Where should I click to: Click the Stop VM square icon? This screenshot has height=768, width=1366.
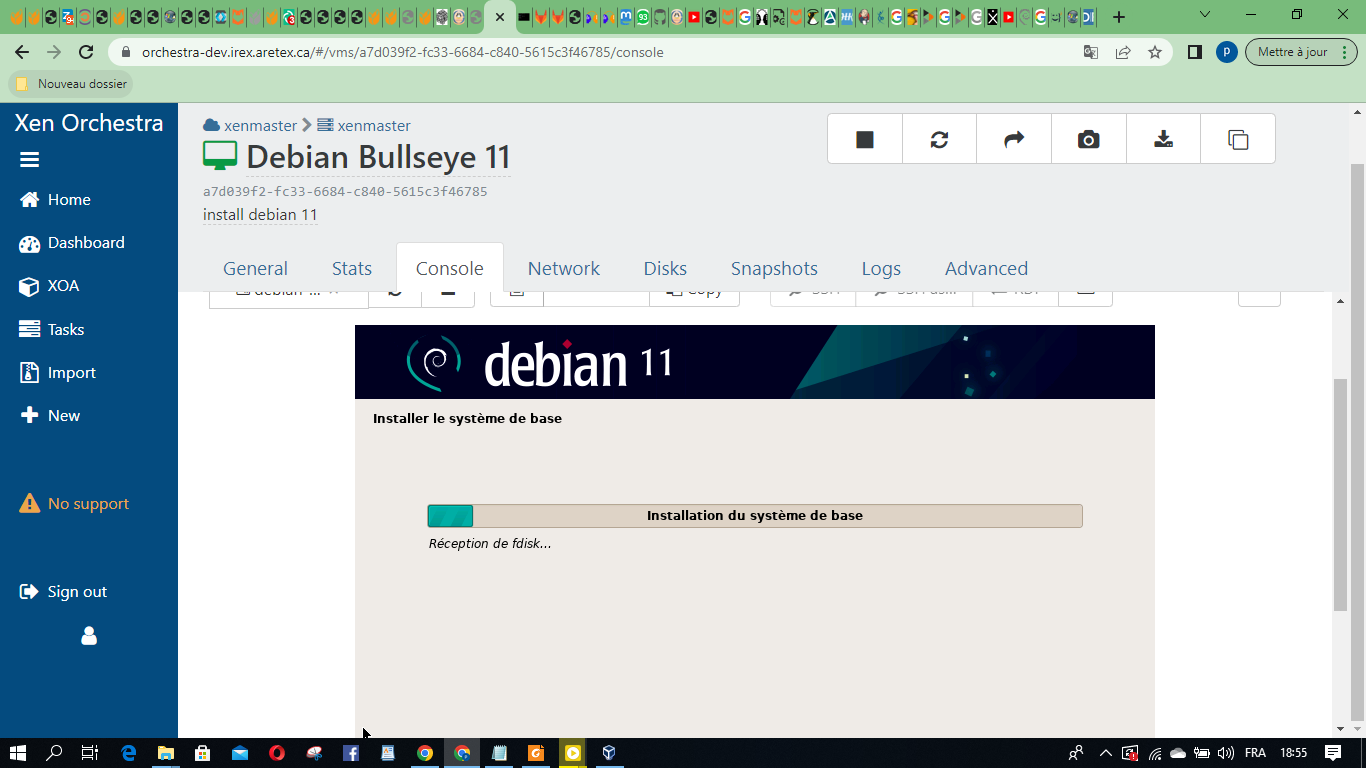tap(865, 139)
